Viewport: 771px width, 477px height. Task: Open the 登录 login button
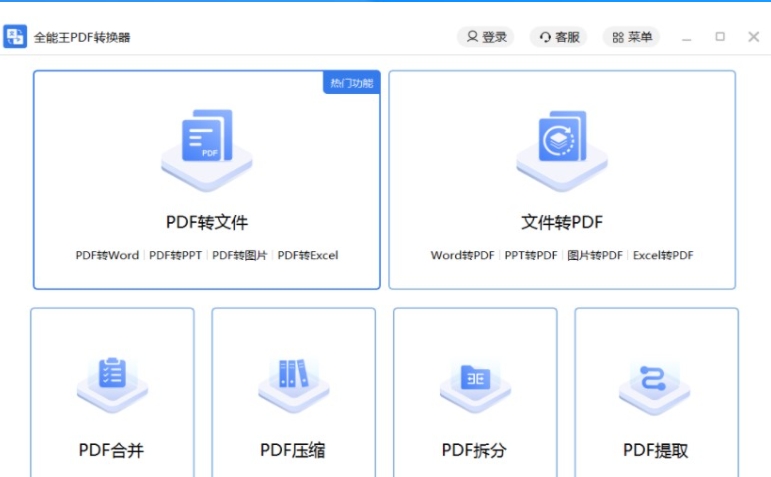[x=486, y=37]
